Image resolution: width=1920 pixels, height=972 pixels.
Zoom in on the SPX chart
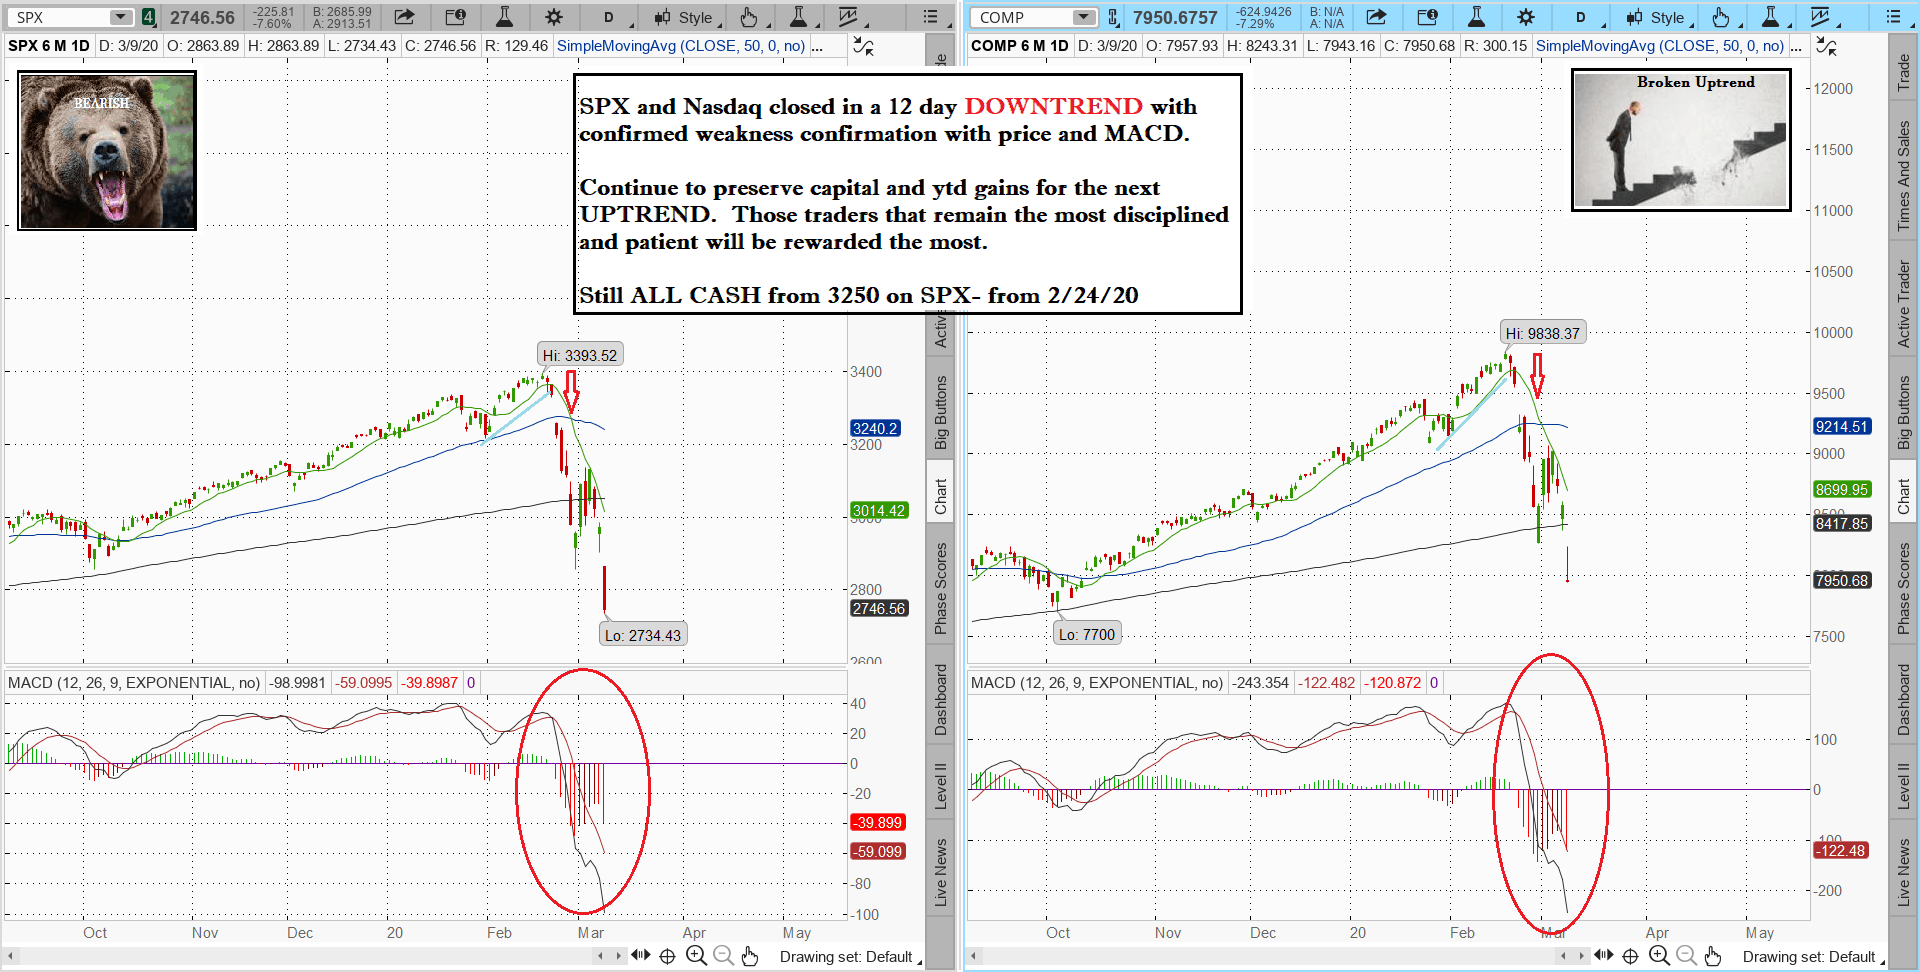click(x=696, y=956)
